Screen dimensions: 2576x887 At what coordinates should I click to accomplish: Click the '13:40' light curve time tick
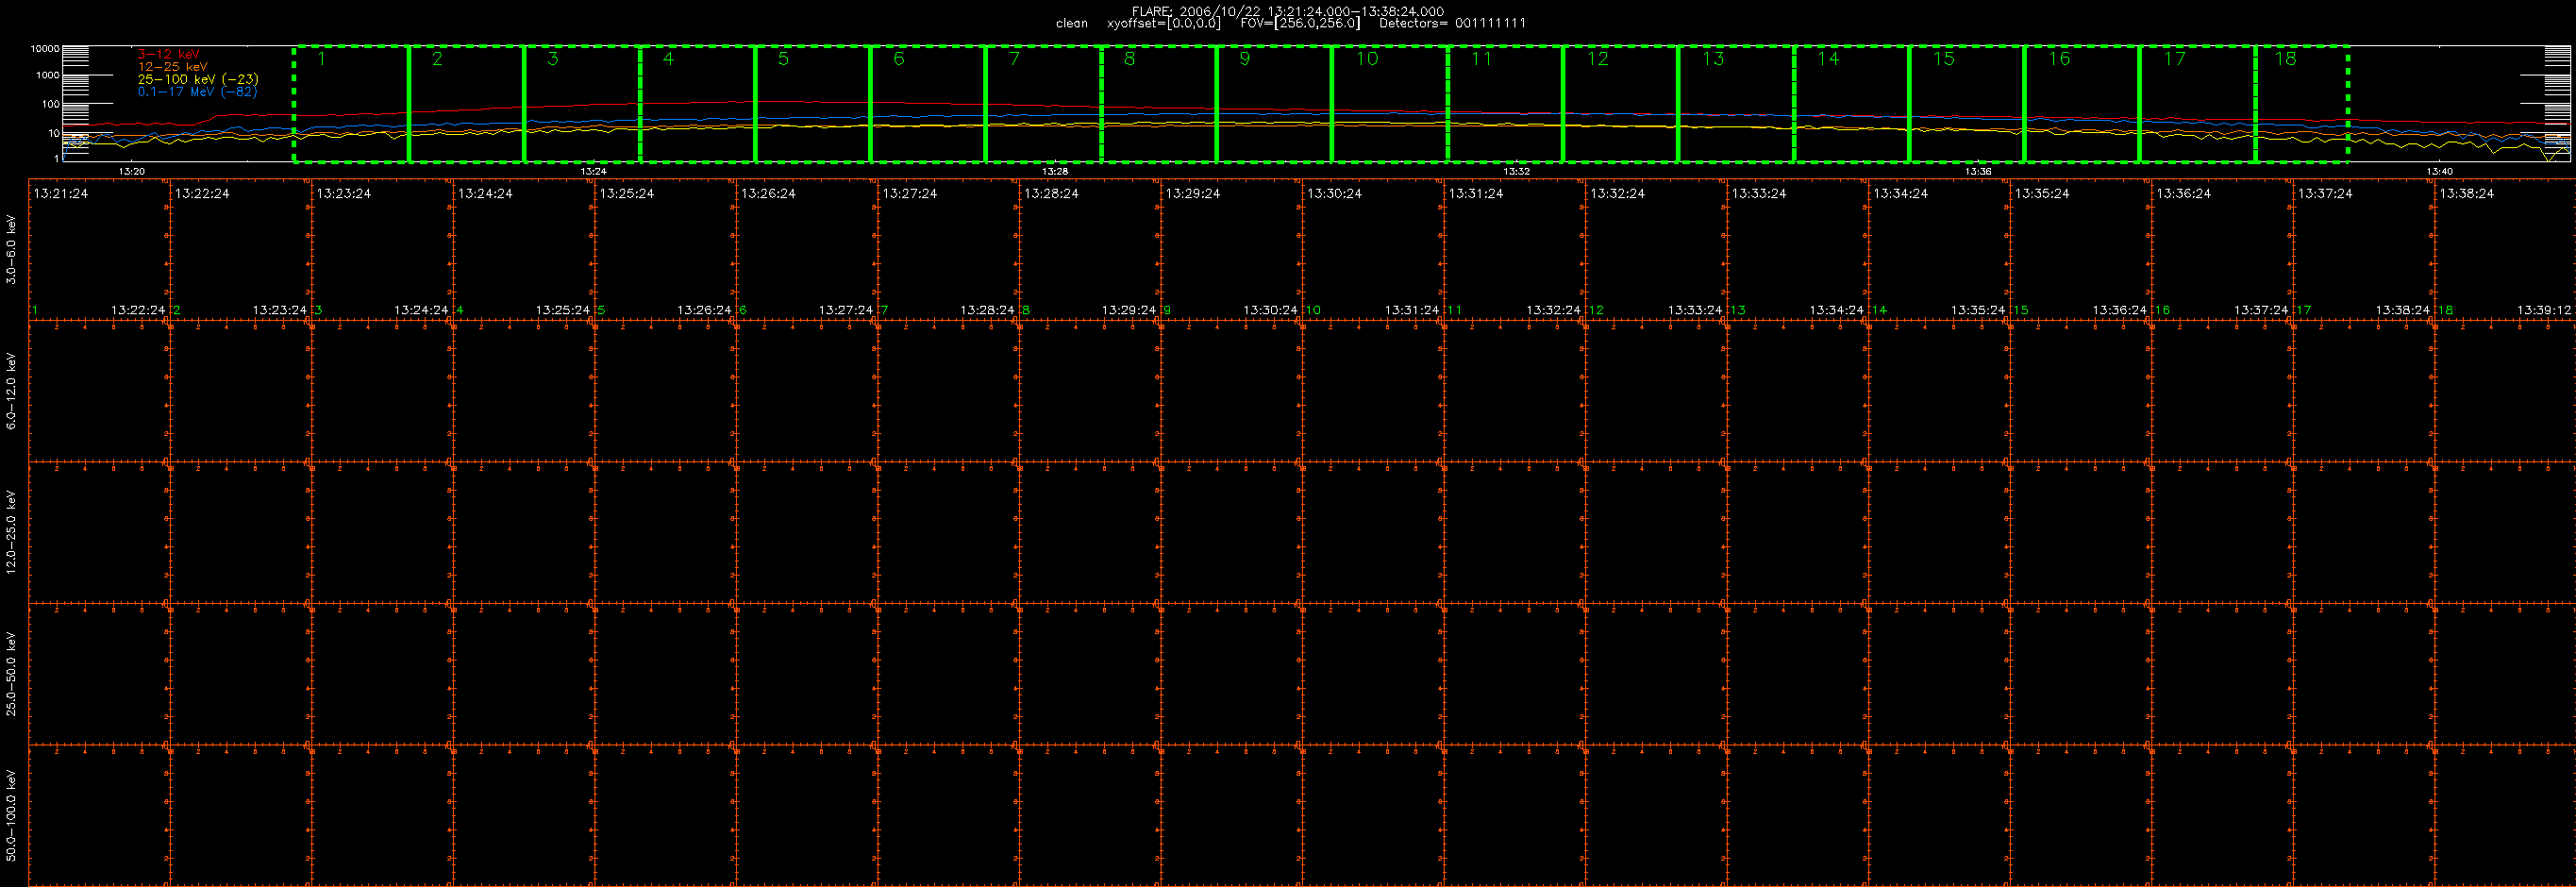tap(2440, 172)
